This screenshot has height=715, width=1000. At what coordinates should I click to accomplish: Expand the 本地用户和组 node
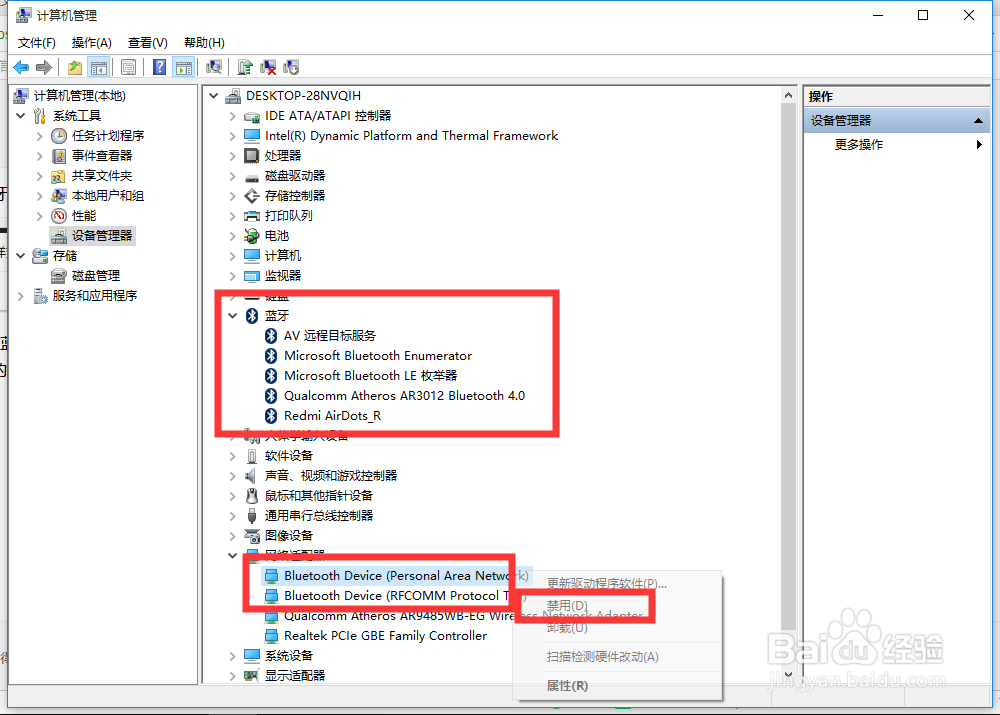click(x=40, y=196)
